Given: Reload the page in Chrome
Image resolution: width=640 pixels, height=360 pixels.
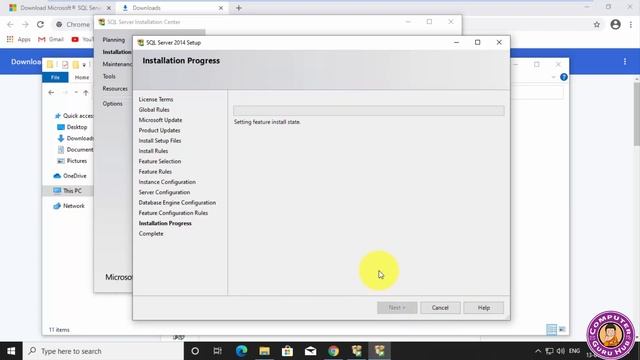Looking at the screenshot, I should 40,24.
